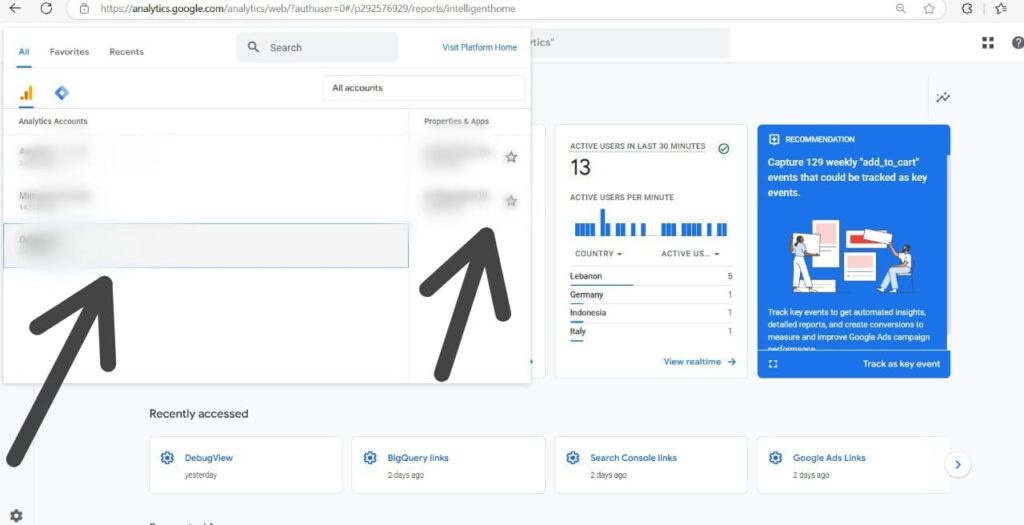
Task: Click the gear icon on Search Console links card
Action: tap(573, 458)
